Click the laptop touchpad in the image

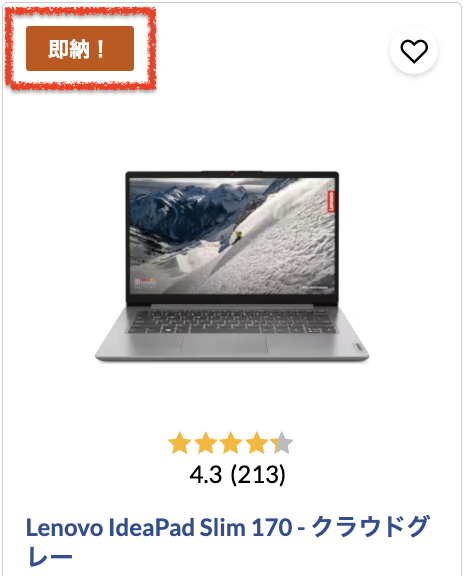224,344
